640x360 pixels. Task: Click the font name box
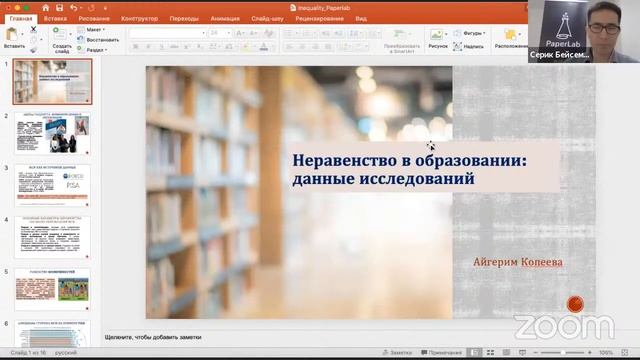pos(167,33)
